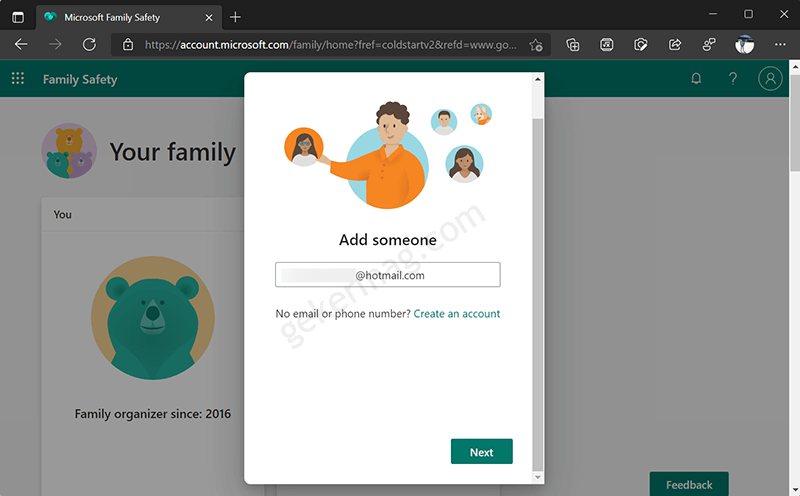
Task: Open the Feedback button
Action: pyautogui.click(x=689, y=484)
